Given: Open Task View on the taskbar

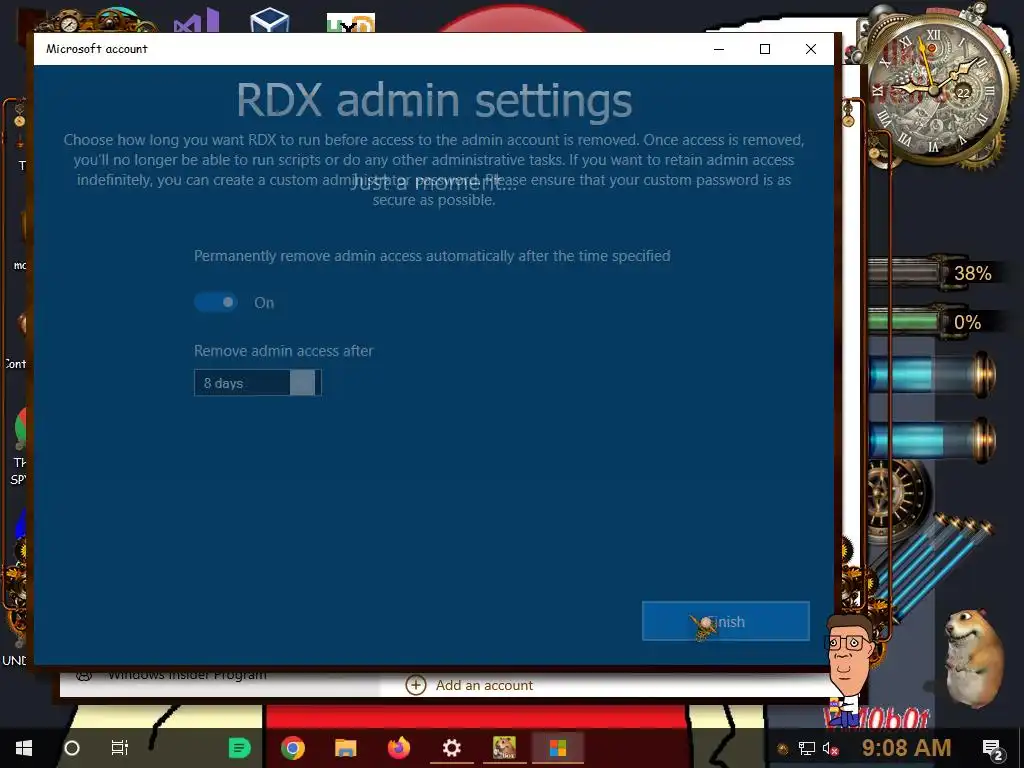Looking at the screenshot, I should (x=120, y=748).
